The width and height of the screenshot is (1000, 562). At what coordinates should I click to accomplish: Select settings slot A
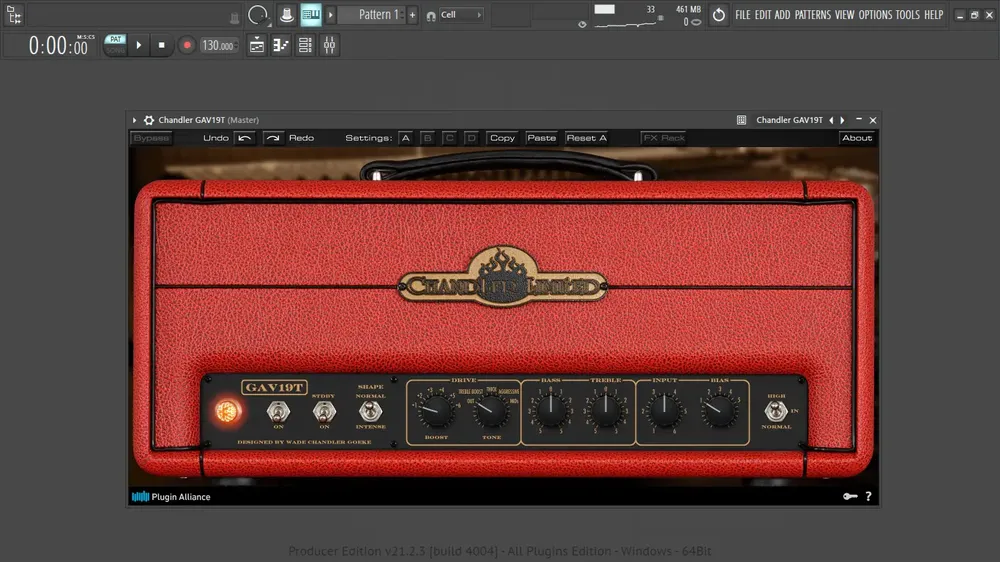pyautogui.click(x=406, y=138)
